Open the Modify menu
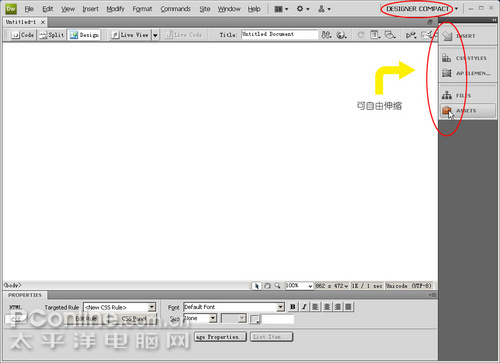Screen dimensions: 500x363 coord(115,9)
